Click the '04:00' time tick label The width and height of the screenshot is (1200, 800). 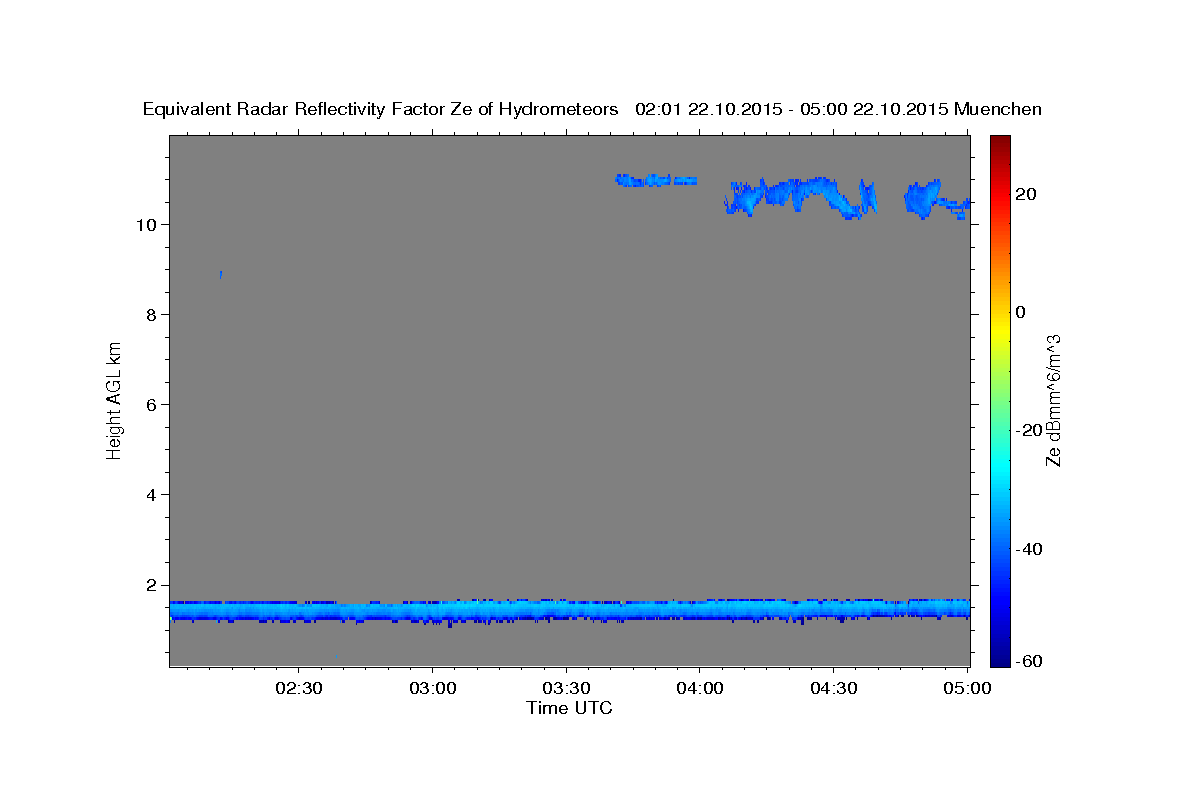pos(700,689)
